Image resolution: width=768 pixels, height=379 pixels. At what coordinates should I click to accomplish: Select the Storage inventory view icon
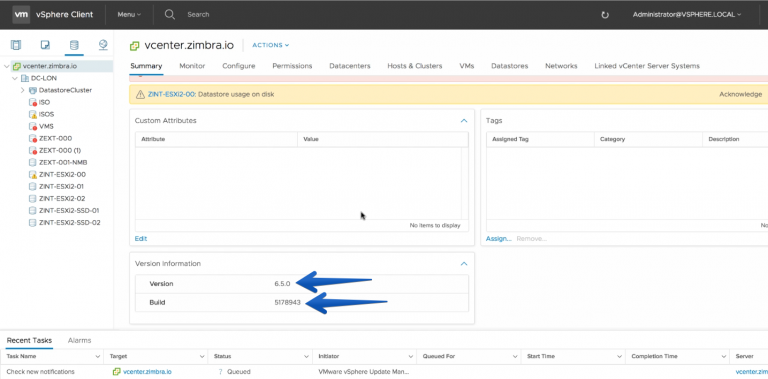point(74,46)
